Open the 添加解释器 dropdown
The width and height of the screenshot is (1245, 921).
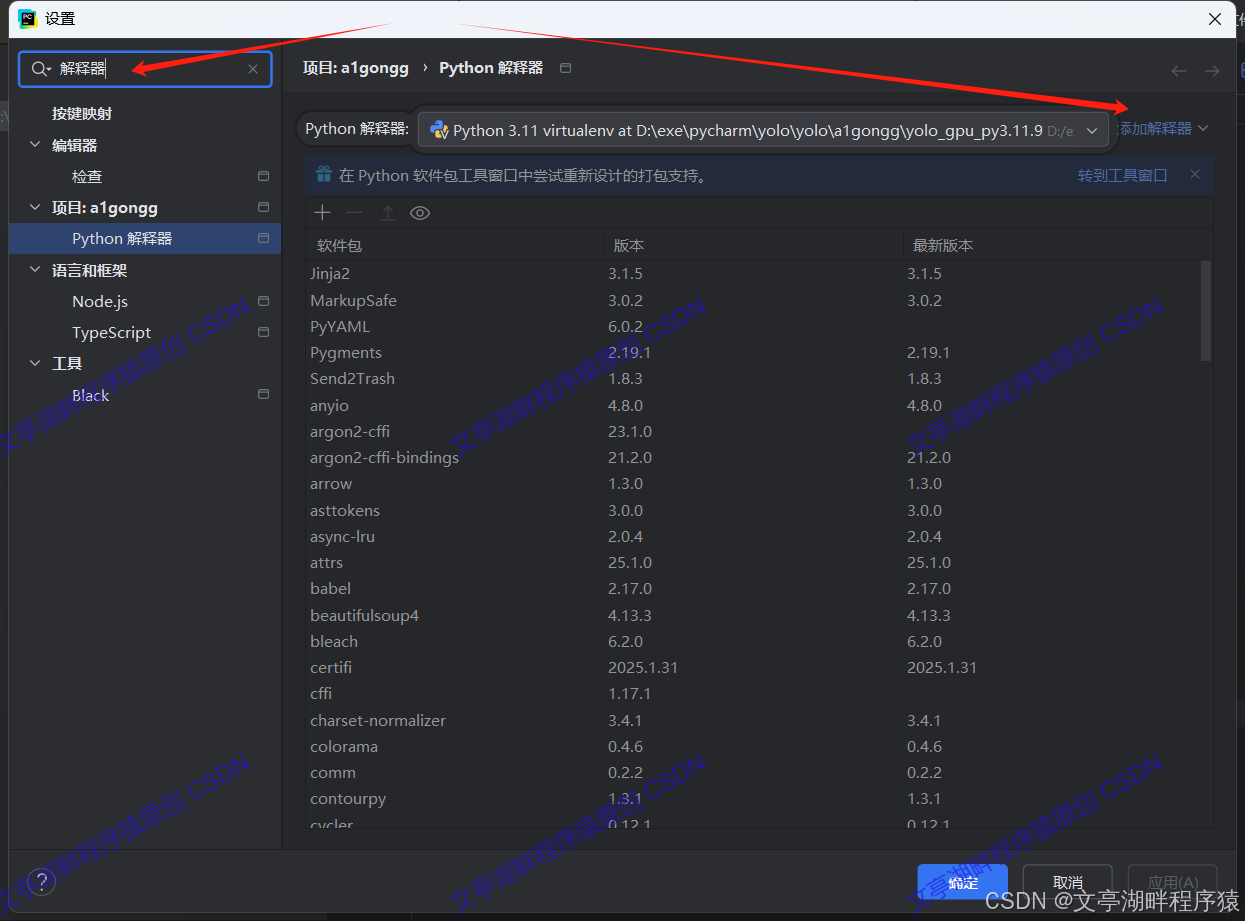(x=1164, y=128)
